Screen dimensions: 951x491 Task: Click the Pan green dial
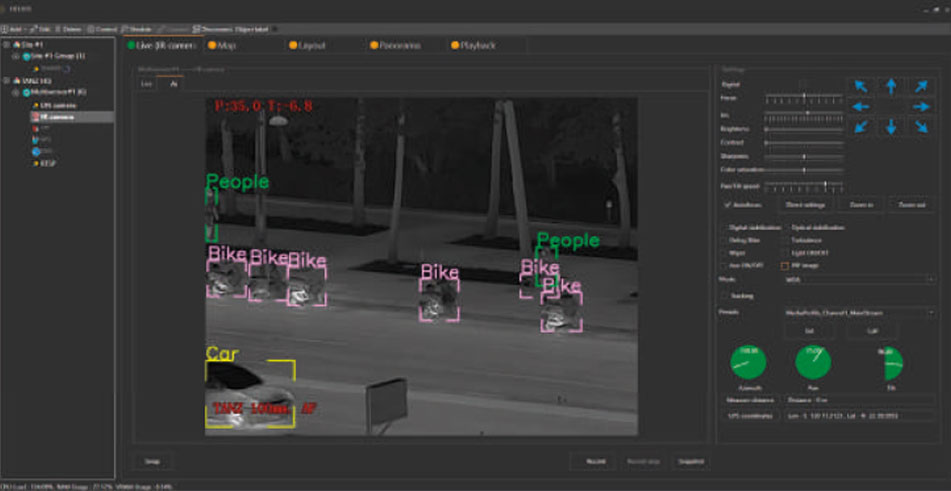pos(813,362)
